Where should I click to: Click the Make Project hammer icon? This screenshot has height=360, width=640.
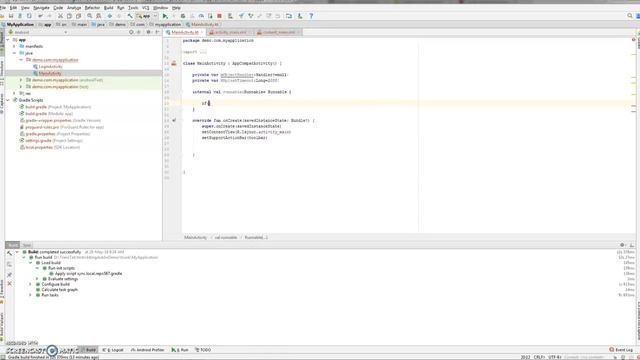coord(130,16)
